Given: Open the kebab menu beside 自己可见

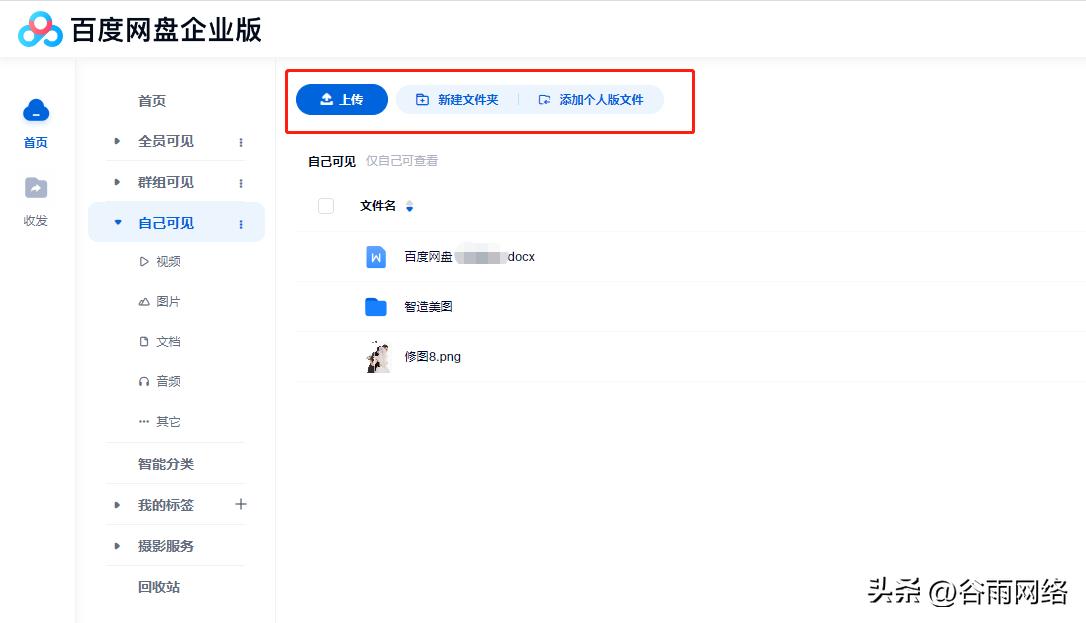Looking at the screenshot, I should (240, 224).
